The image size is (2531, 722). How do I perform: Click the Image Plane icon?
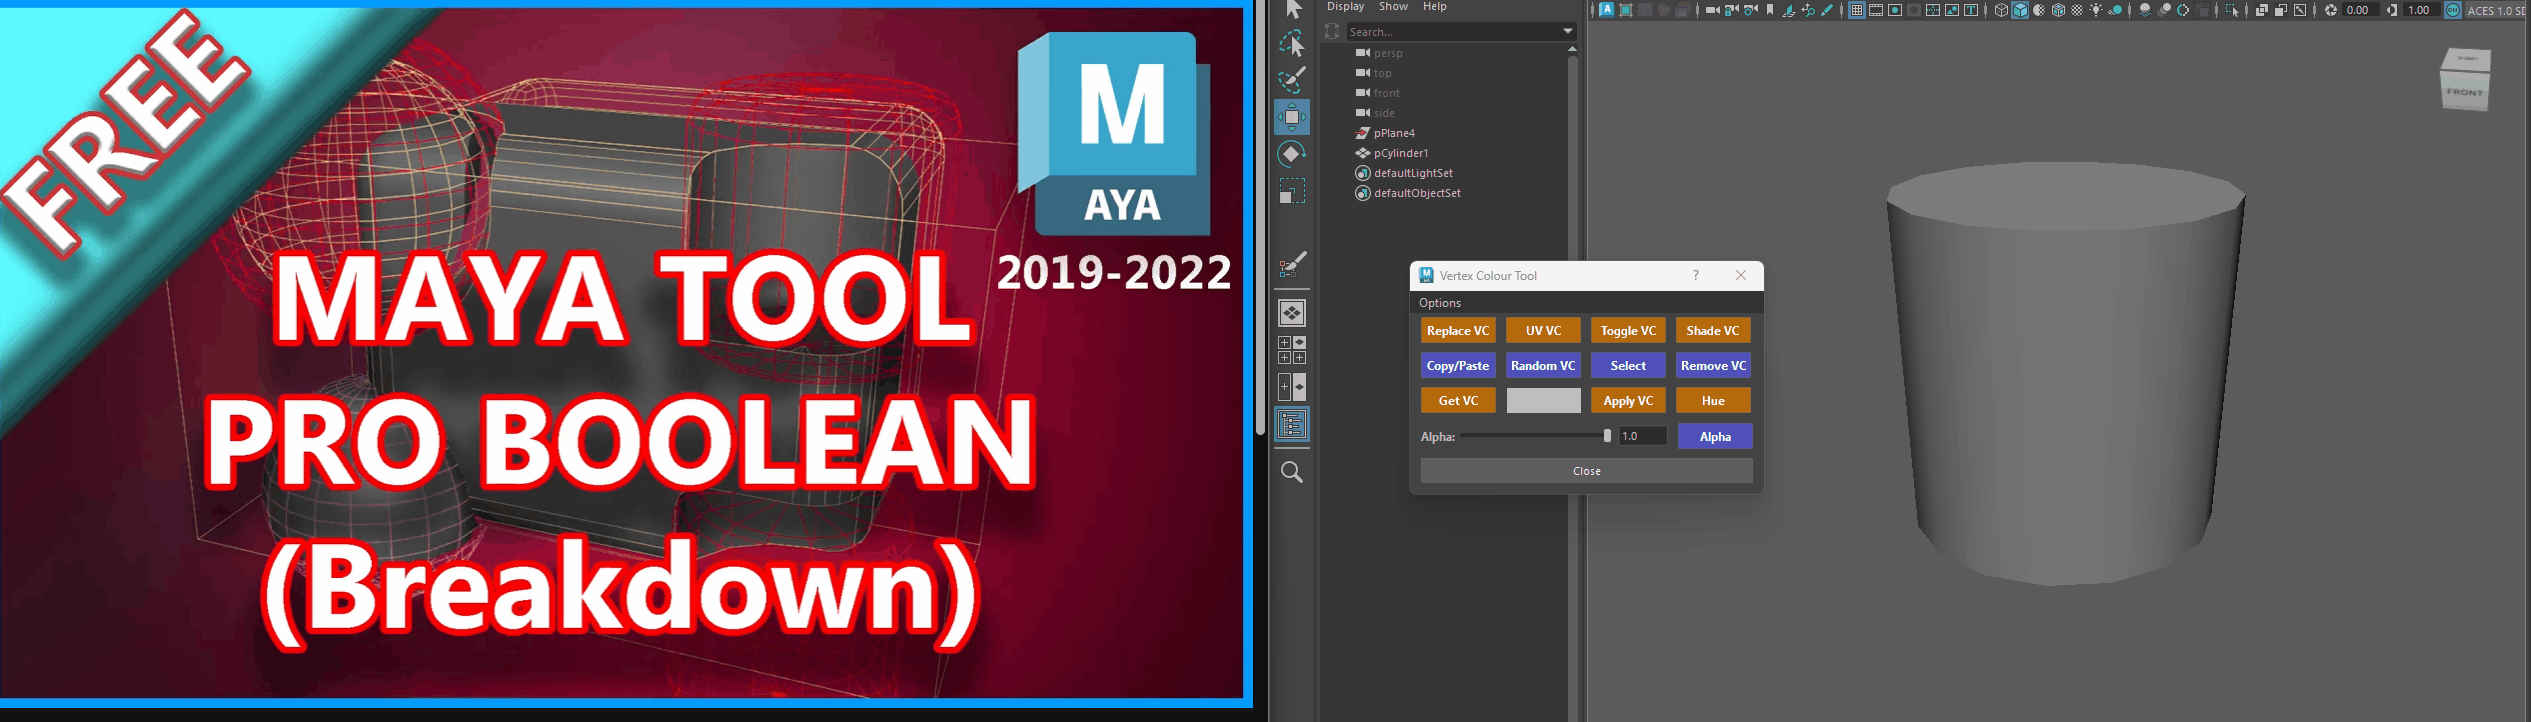point(1789,10)
